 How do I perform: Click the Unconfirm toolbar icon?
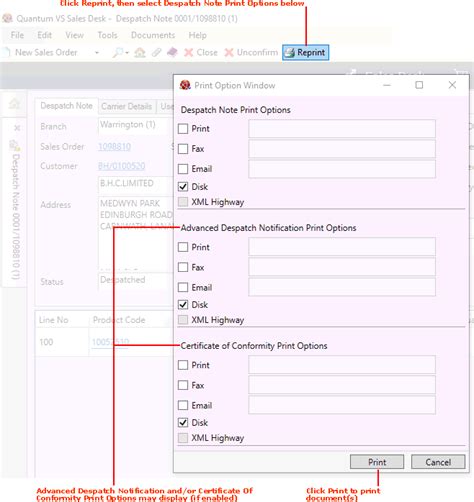point(229,52)
